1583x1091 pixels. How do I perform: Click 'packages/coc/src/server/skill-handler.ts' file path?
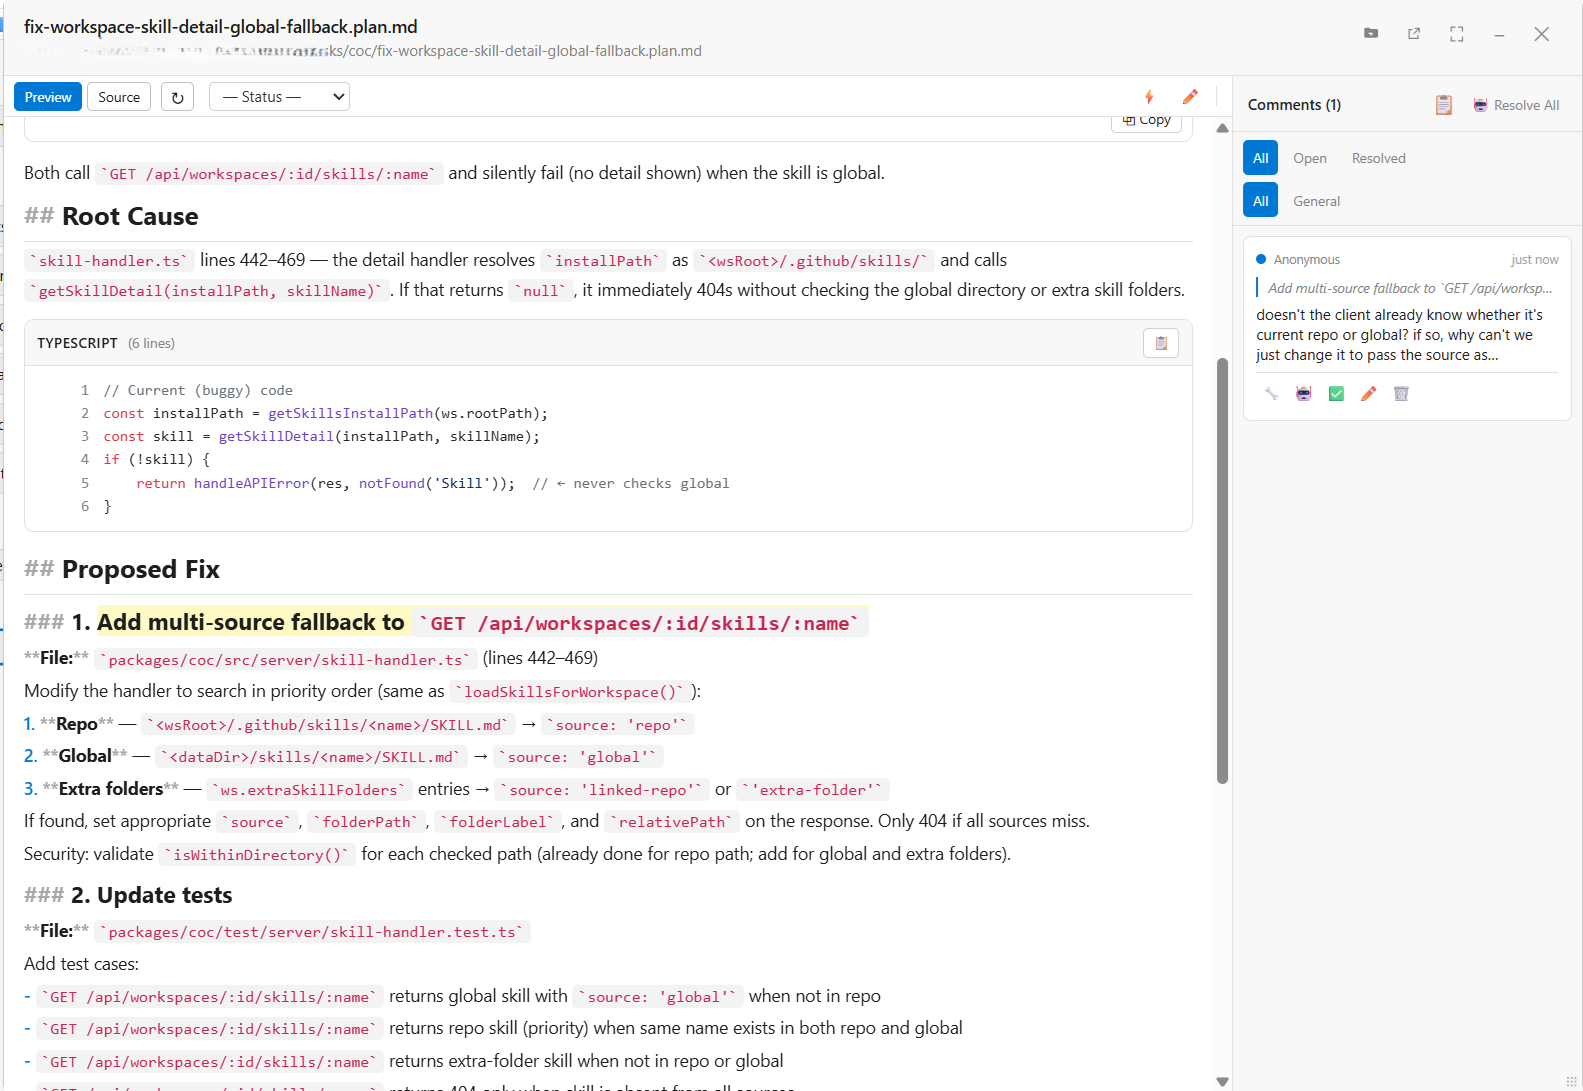pos(286,659)
